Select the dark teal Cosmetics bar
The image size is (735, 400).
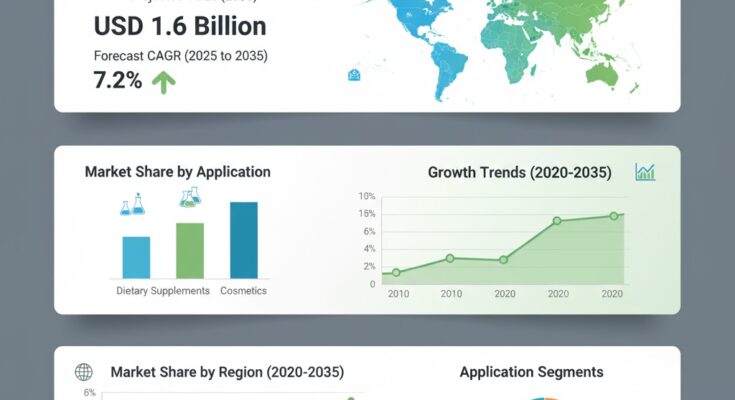click(x=243, y=240)
